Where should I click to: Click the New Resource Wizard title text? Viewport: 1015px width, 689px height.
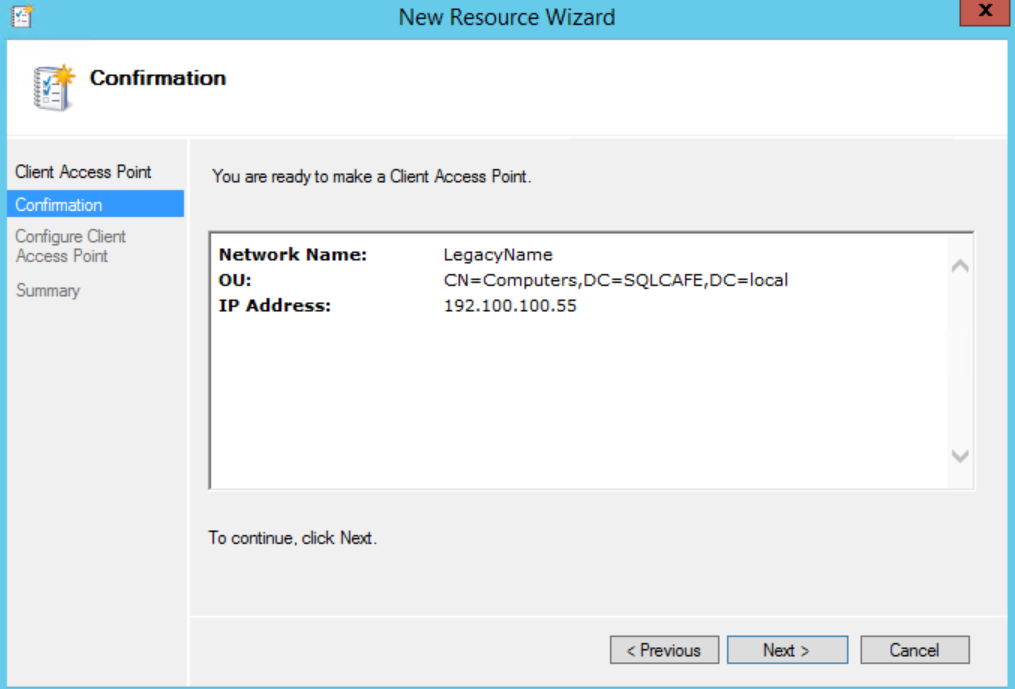(x=507, y=17)
